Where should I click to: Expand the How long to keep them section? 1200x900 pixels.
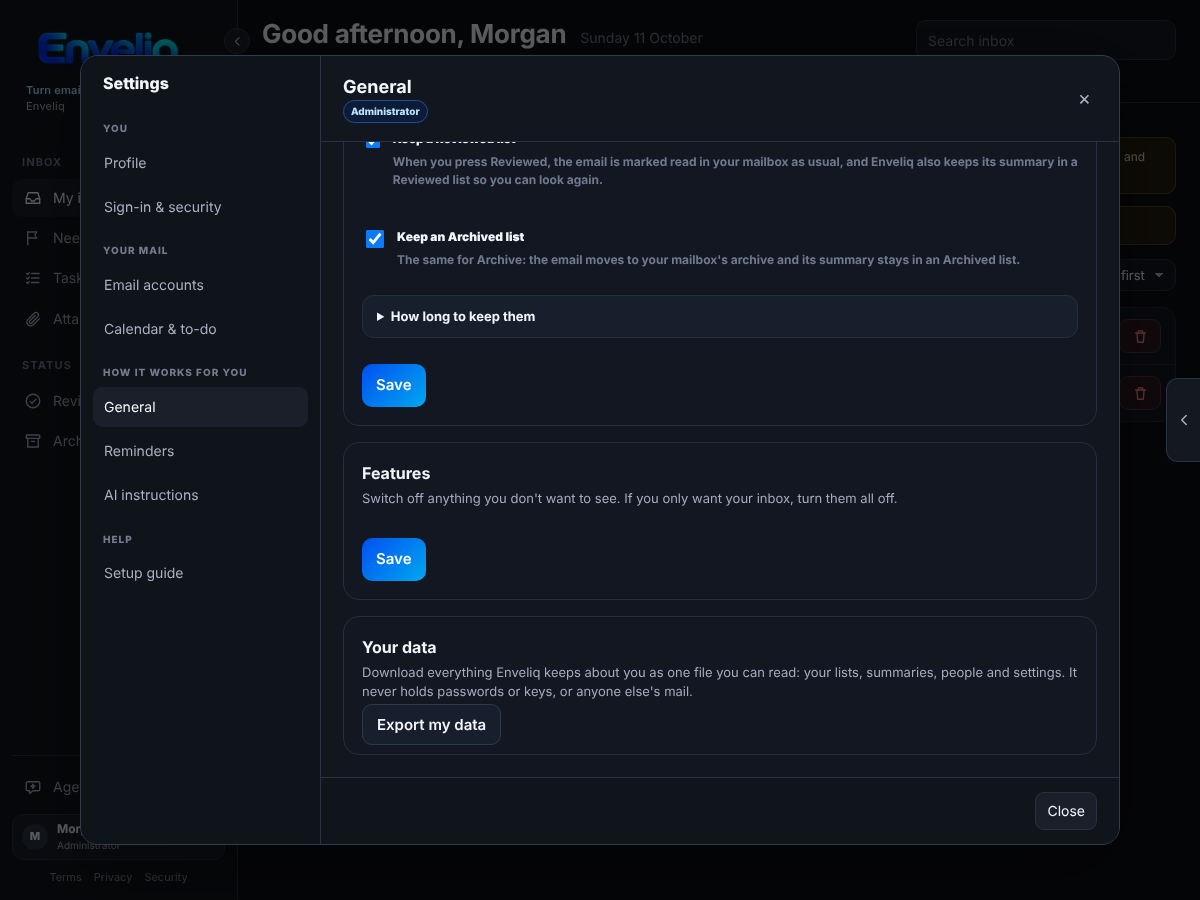point(720,316)
